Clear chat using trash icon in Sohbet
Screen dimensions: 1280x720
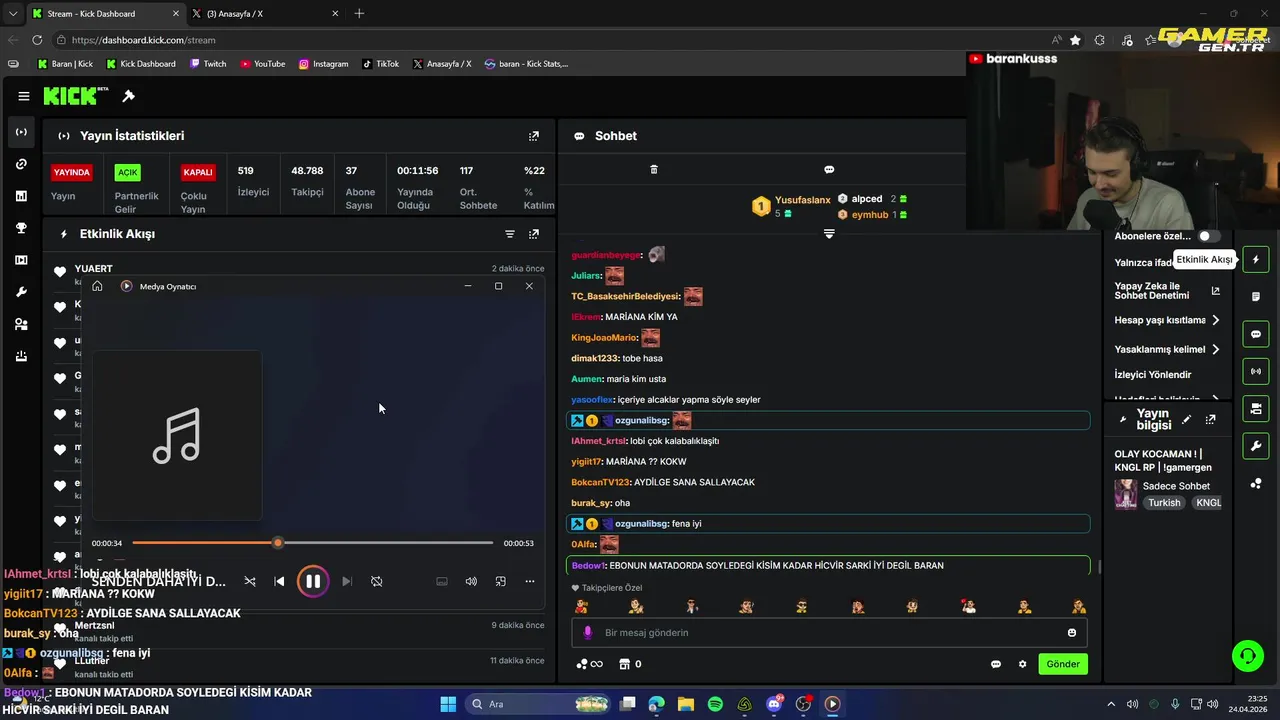(x=654, y=170)
